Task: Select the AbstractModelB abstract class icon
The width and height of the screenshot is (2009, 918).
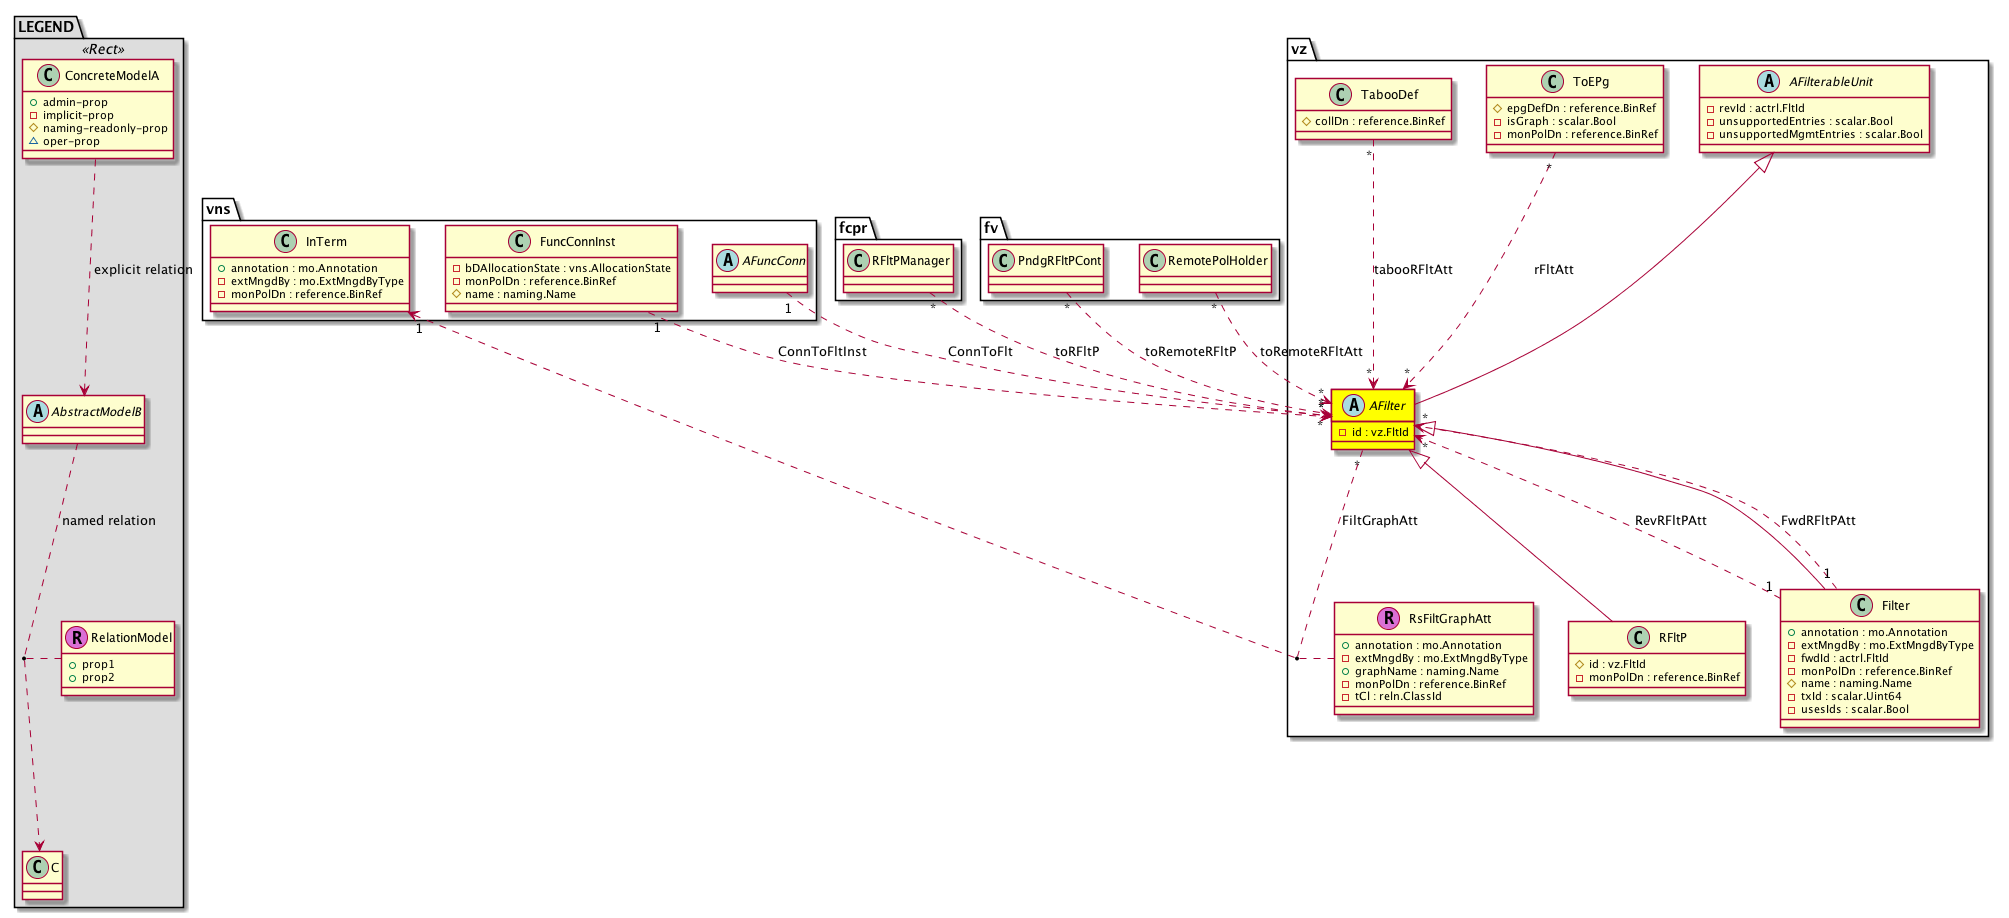Action: (x=37, y=411)
